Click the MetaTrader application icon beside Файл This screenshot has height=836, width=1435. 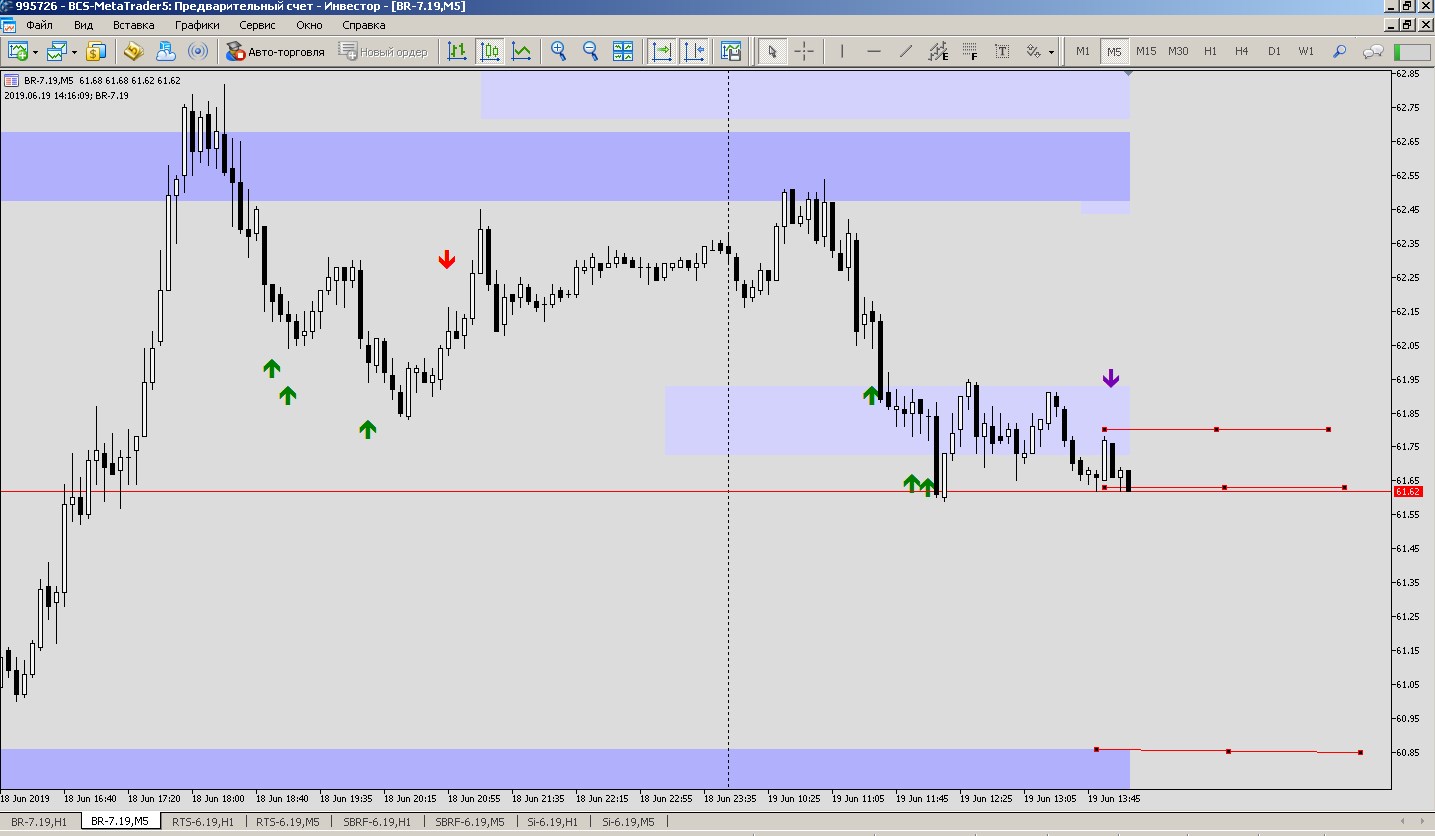click(9, 25)
